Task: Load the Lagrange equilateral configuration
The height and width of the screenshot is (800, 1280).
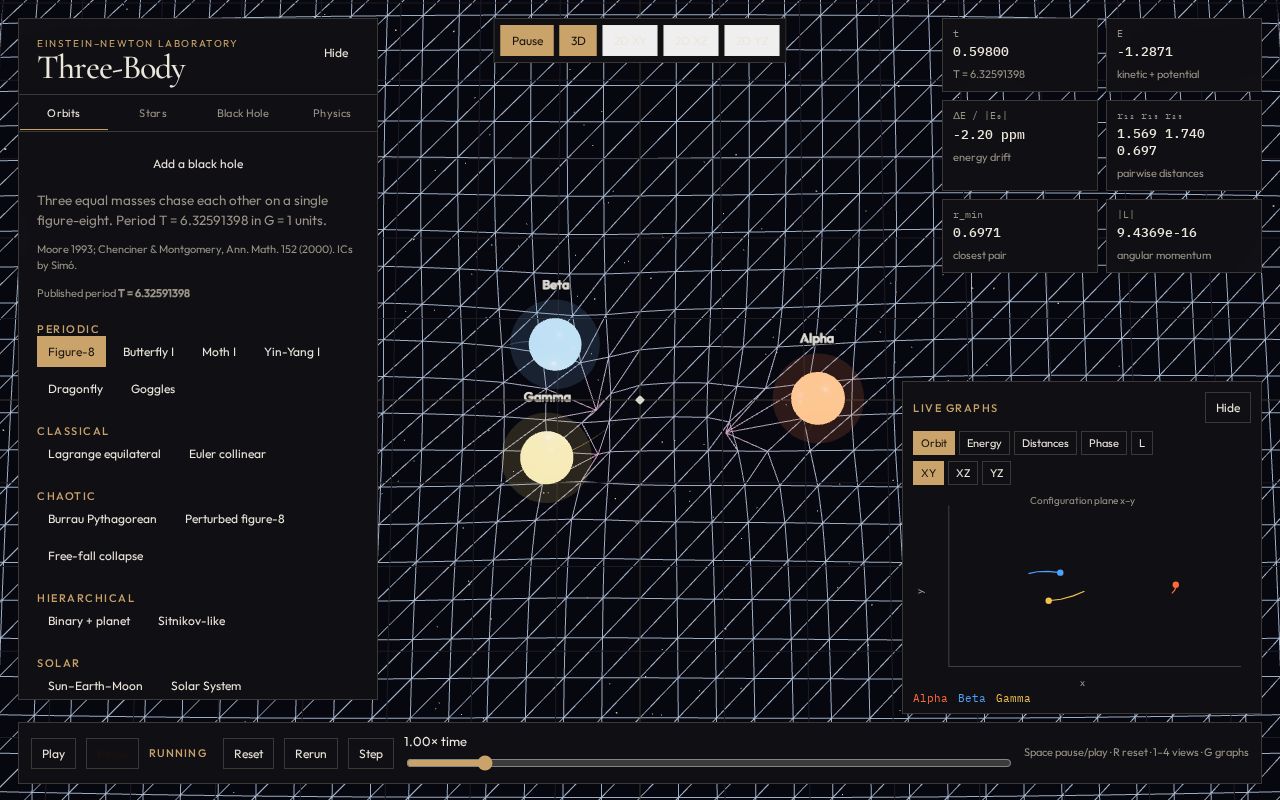Action: coord(104,454)
